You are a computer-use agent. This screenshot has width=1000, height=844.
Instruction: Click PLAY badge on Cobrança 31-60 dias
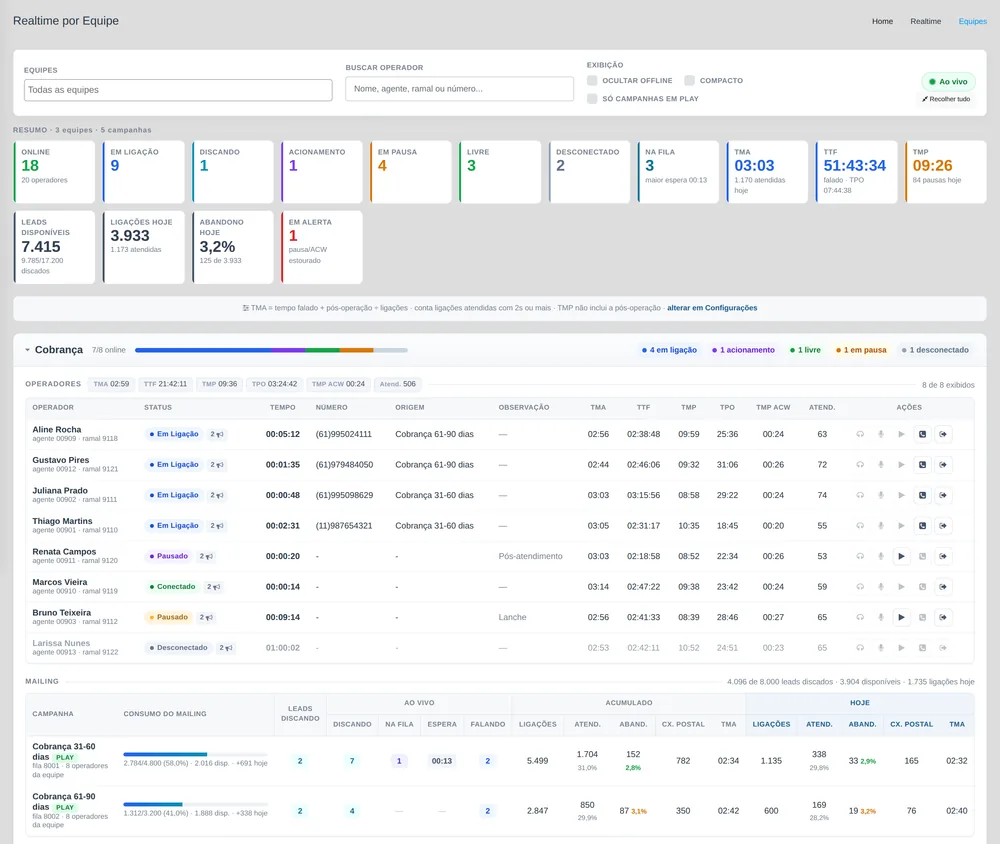point(64,758)
